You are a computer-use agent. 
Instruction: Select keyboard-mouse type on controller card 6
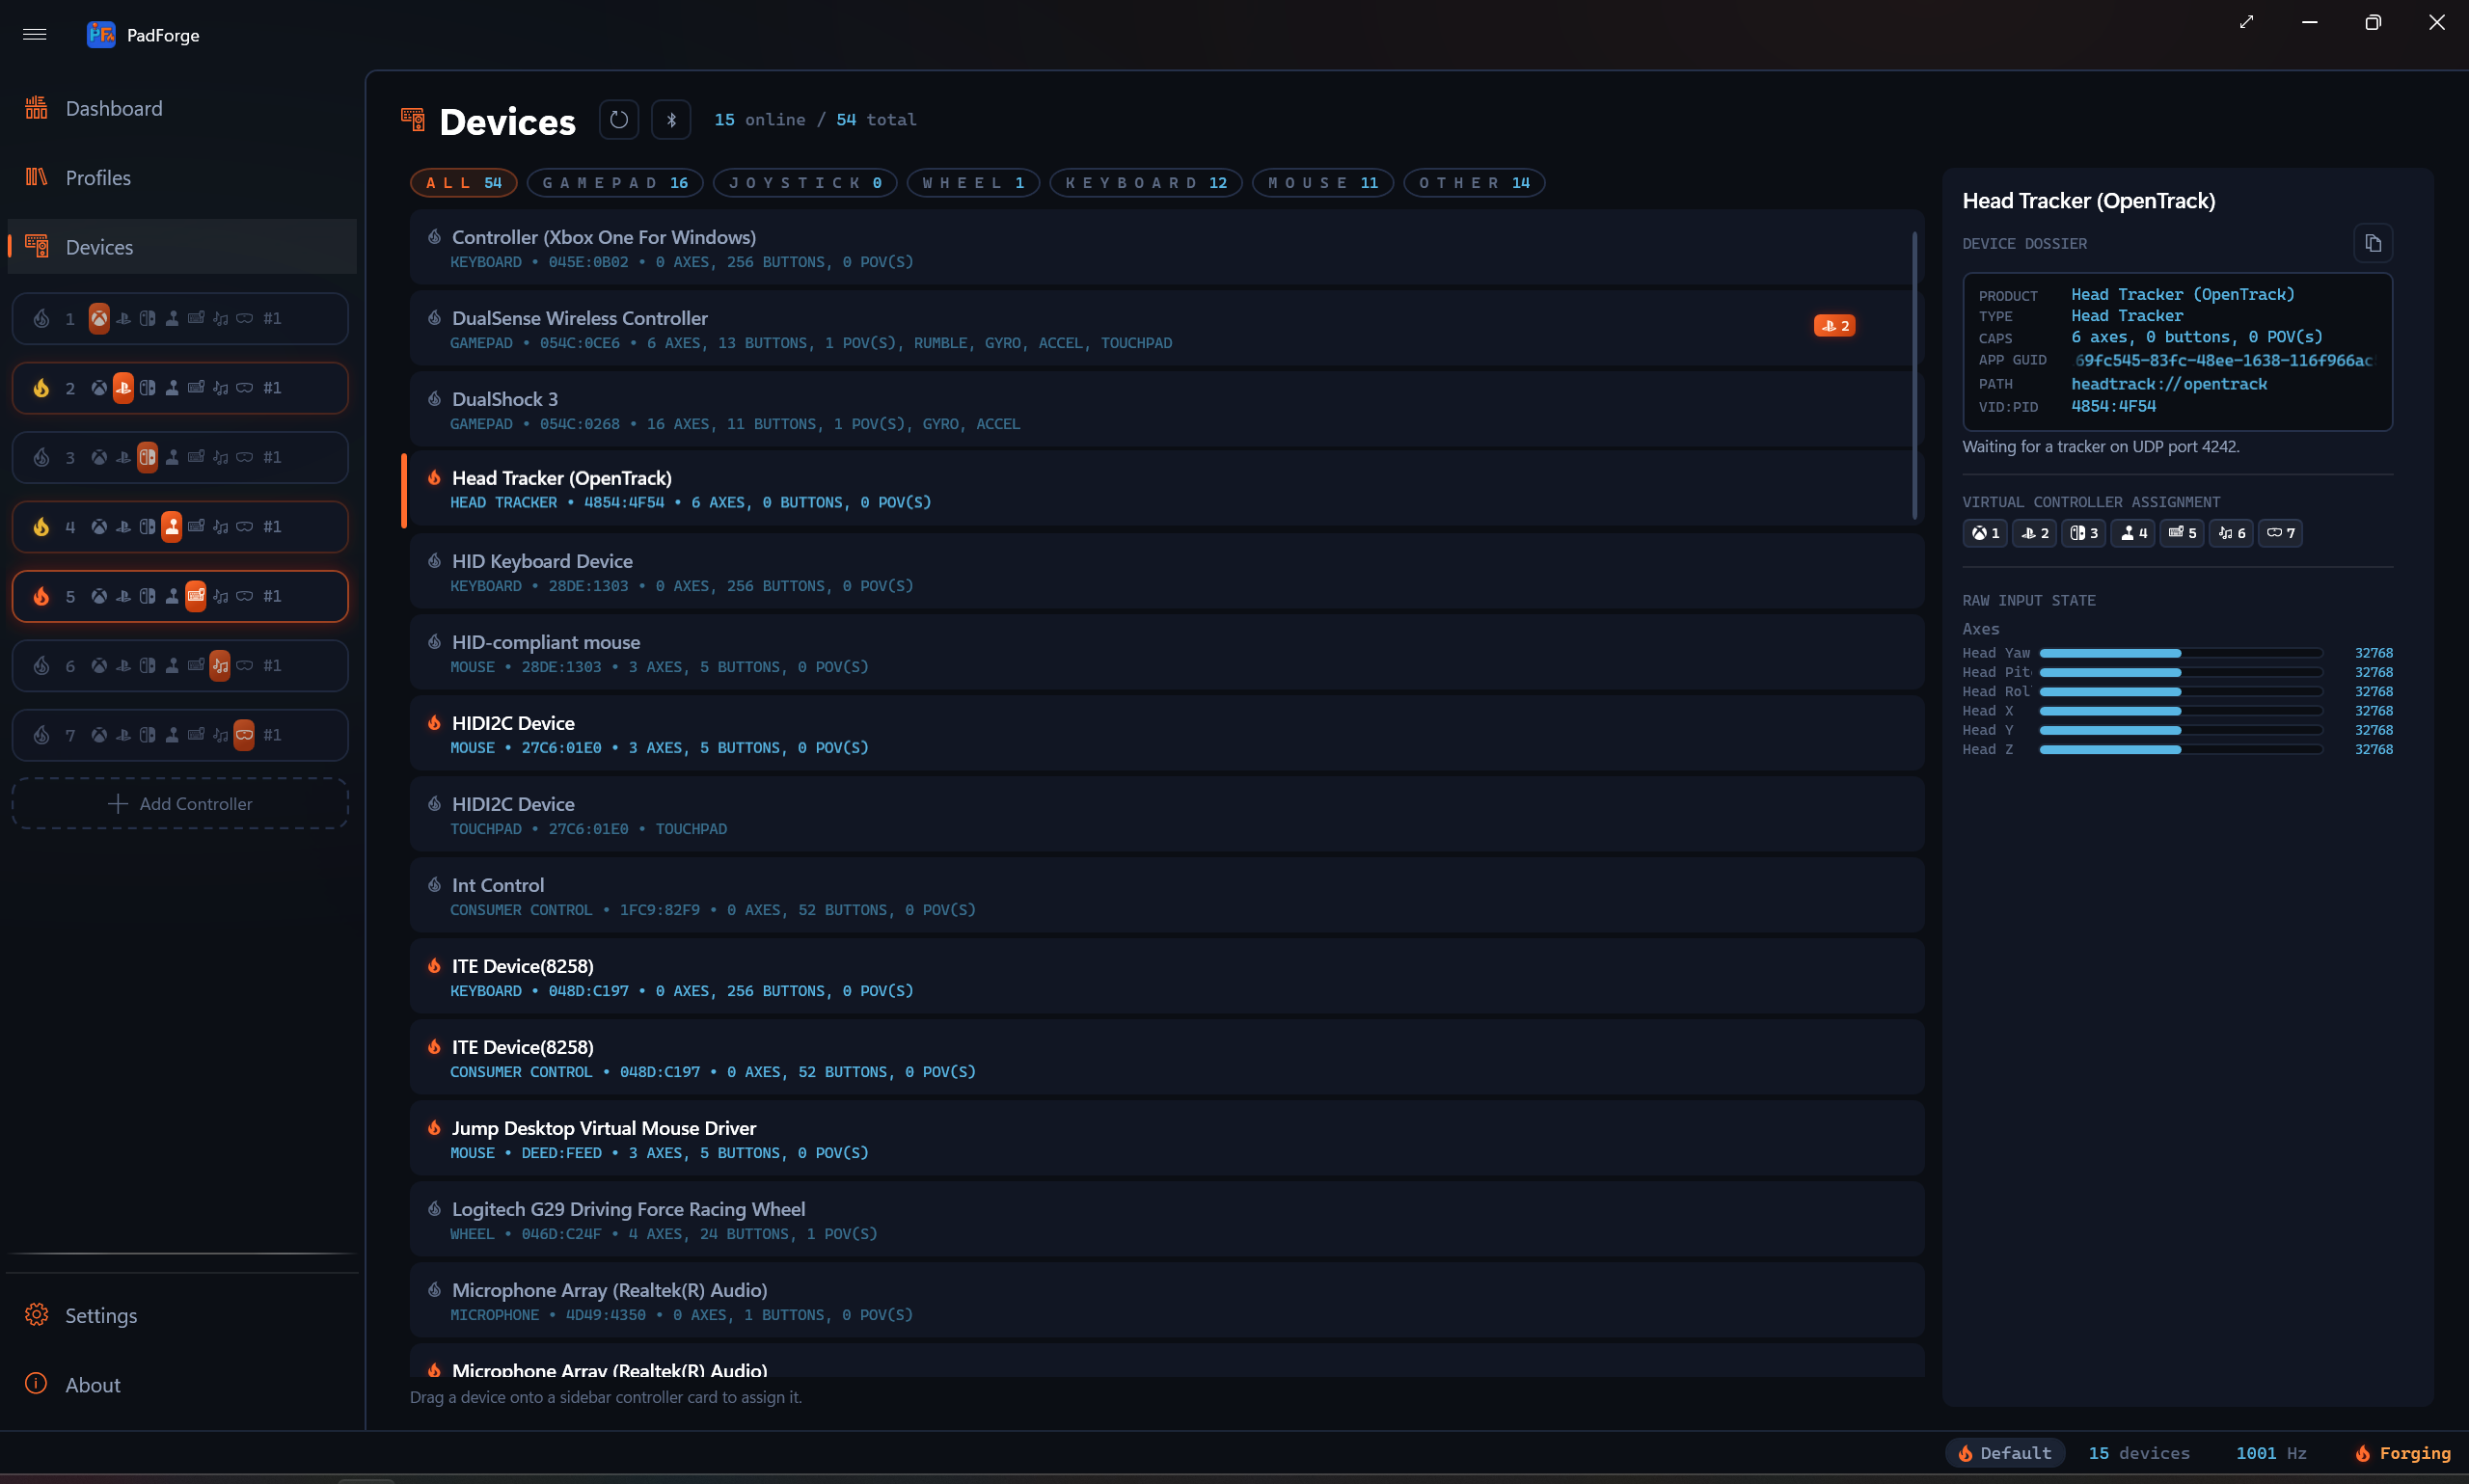[x=196, y=666]
